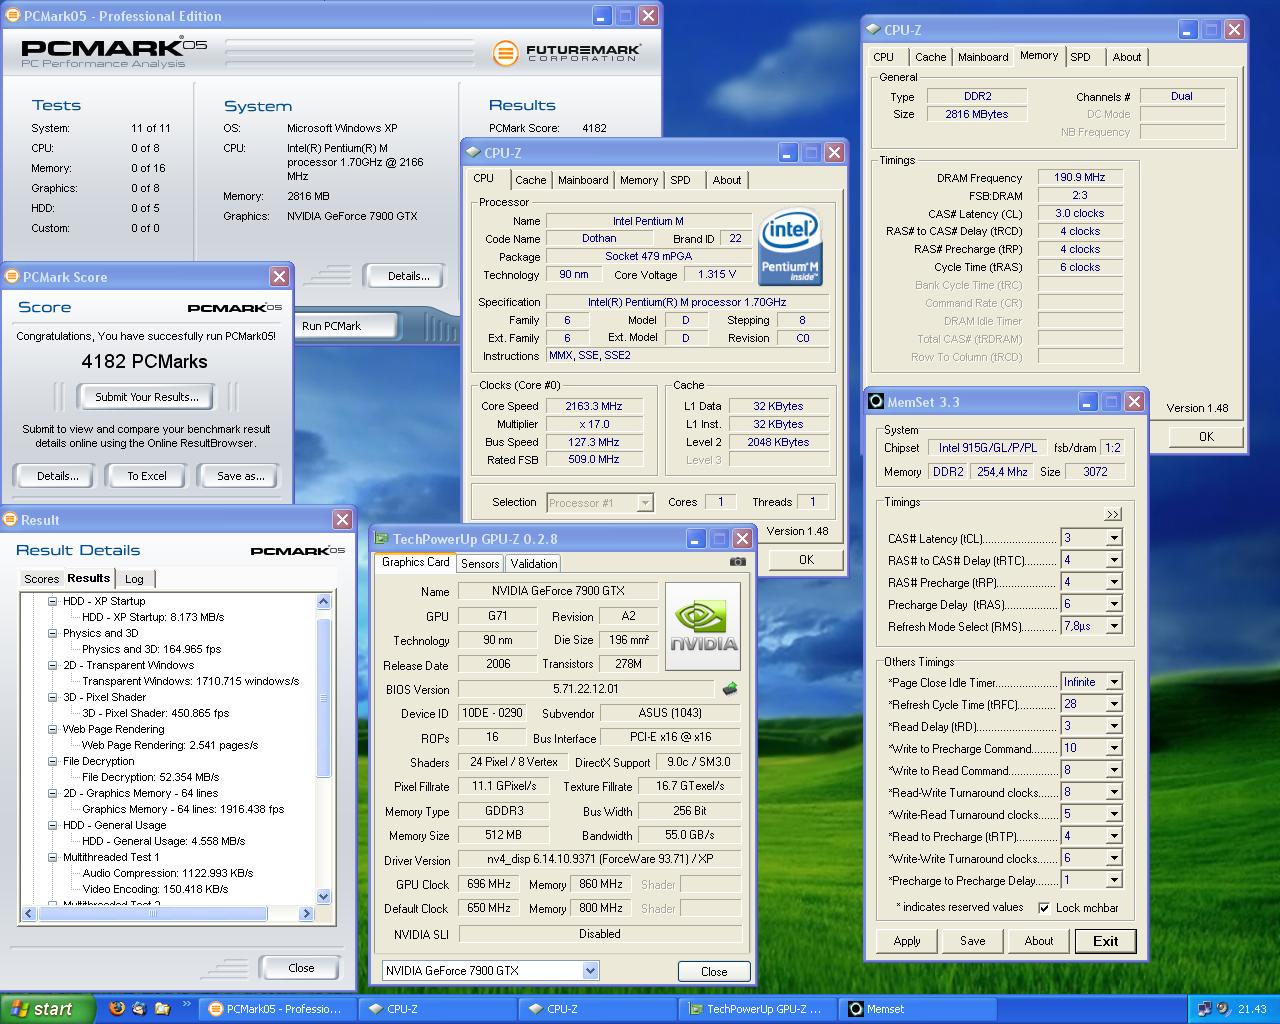The image size is (1280, 1024).
Task: Open About tab in the Memory CPU-Z window
Action: (x=1126, y=57)
